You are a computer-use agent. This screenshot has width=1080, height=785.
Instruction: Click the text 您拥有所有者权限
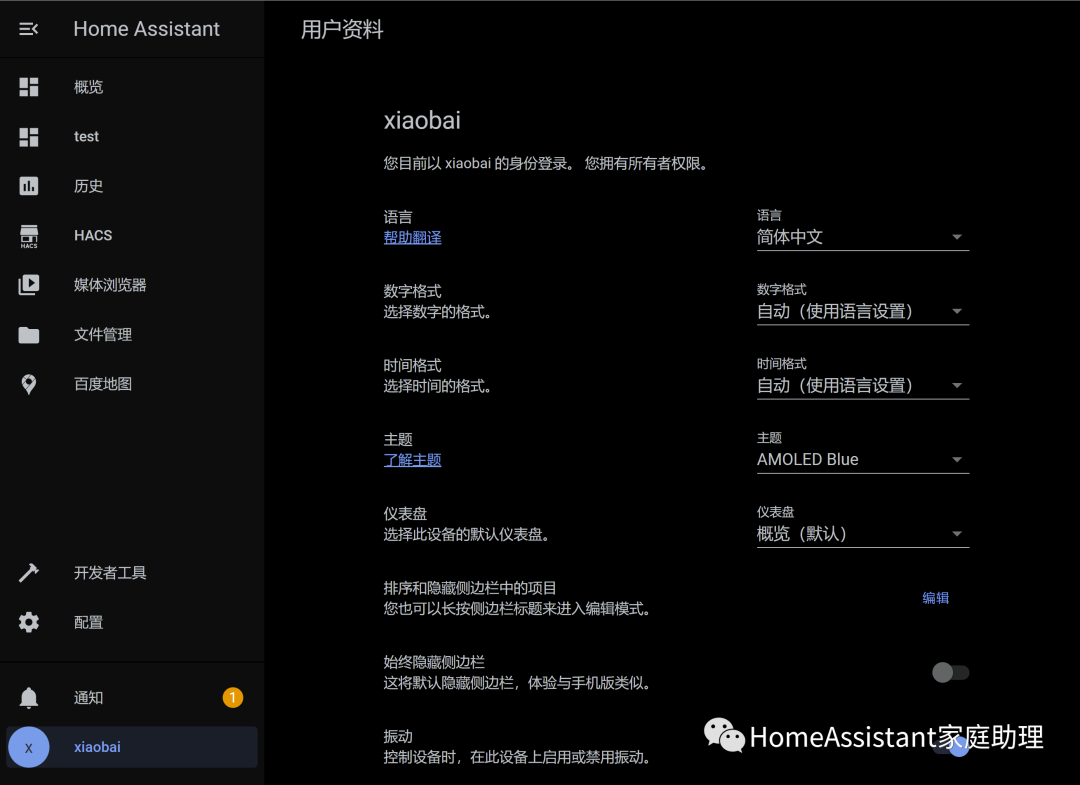pos(647,164)
